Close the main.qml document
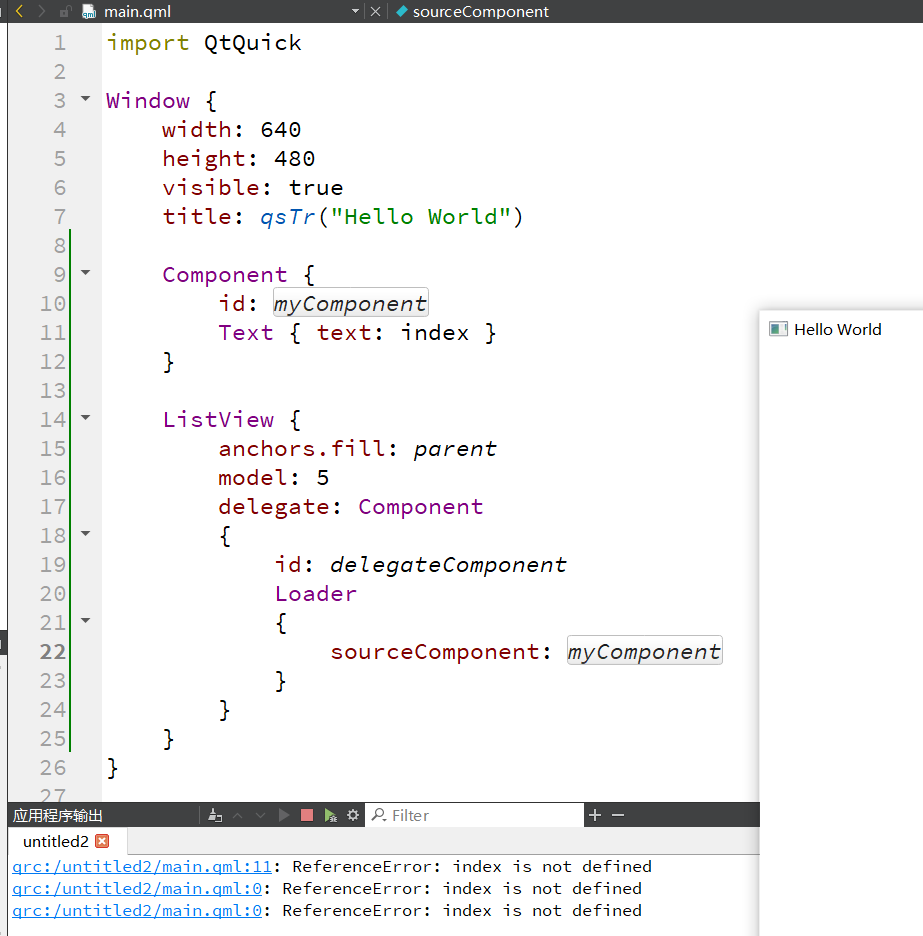This screenshot has height=936, width=923. coord(376,11)
